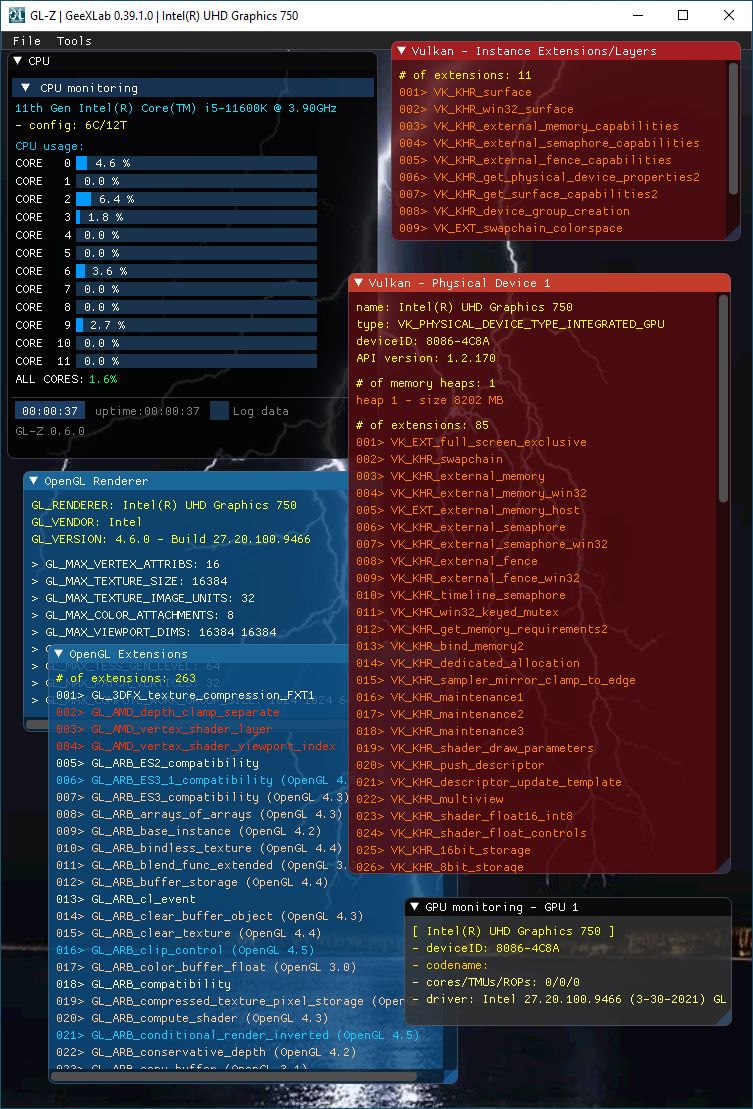Click the scrollbar in Vulkan Physical Device window
Screen dimensions: 753x1109
click(x=723, y=399)
